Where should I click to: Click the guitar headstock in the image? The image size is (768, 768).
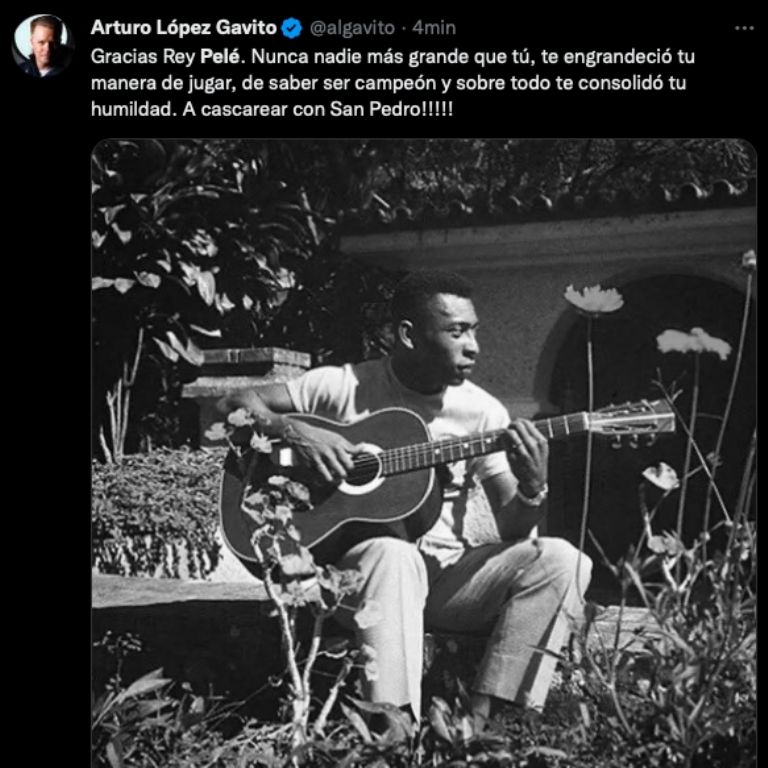click(x=632, y=421)
